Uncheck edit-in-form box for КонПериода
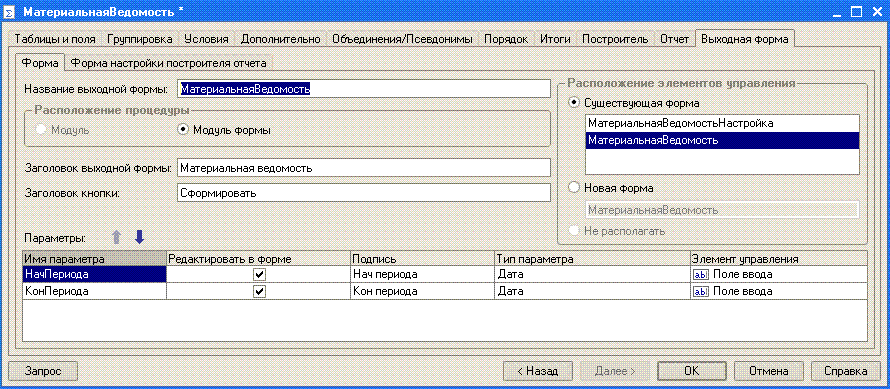 259,291
